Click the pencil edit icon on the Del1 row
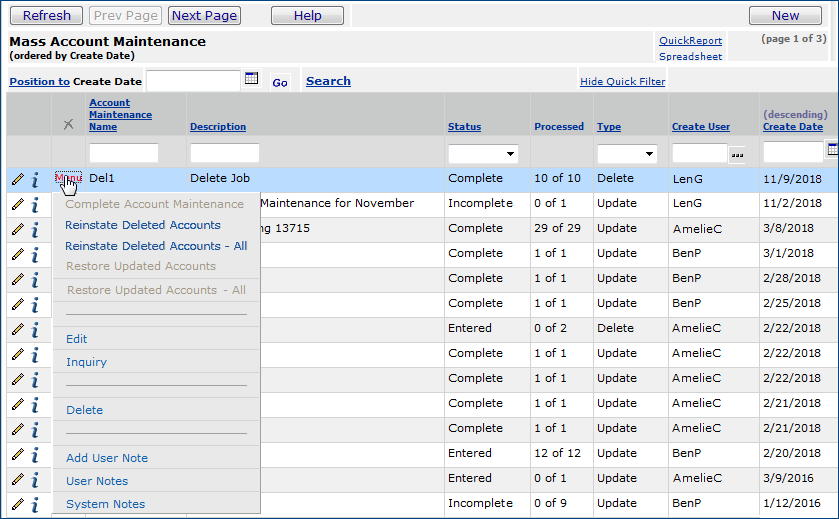The width and height of the screenshot is (839, 519). [17, 179]
